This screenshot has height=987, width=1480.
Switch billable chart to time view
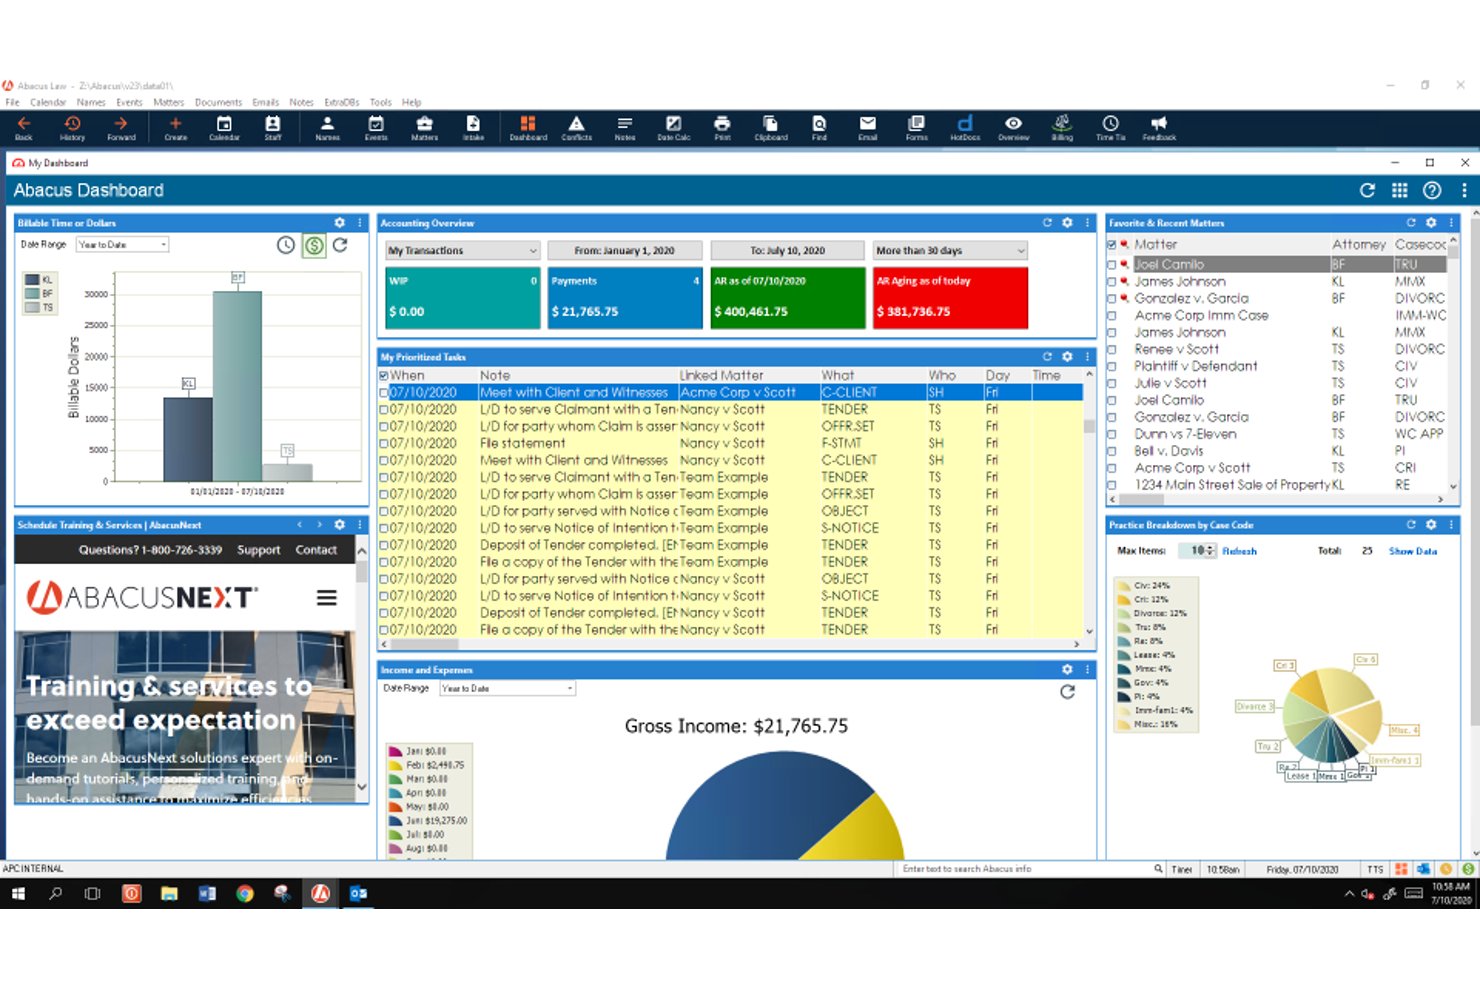click(286, 245)
